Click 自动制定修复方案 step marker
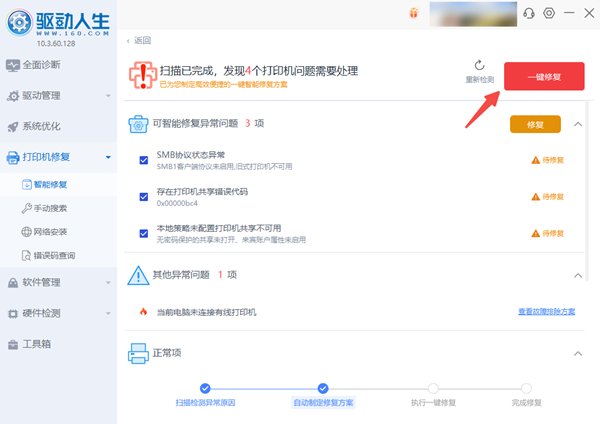 323,388
